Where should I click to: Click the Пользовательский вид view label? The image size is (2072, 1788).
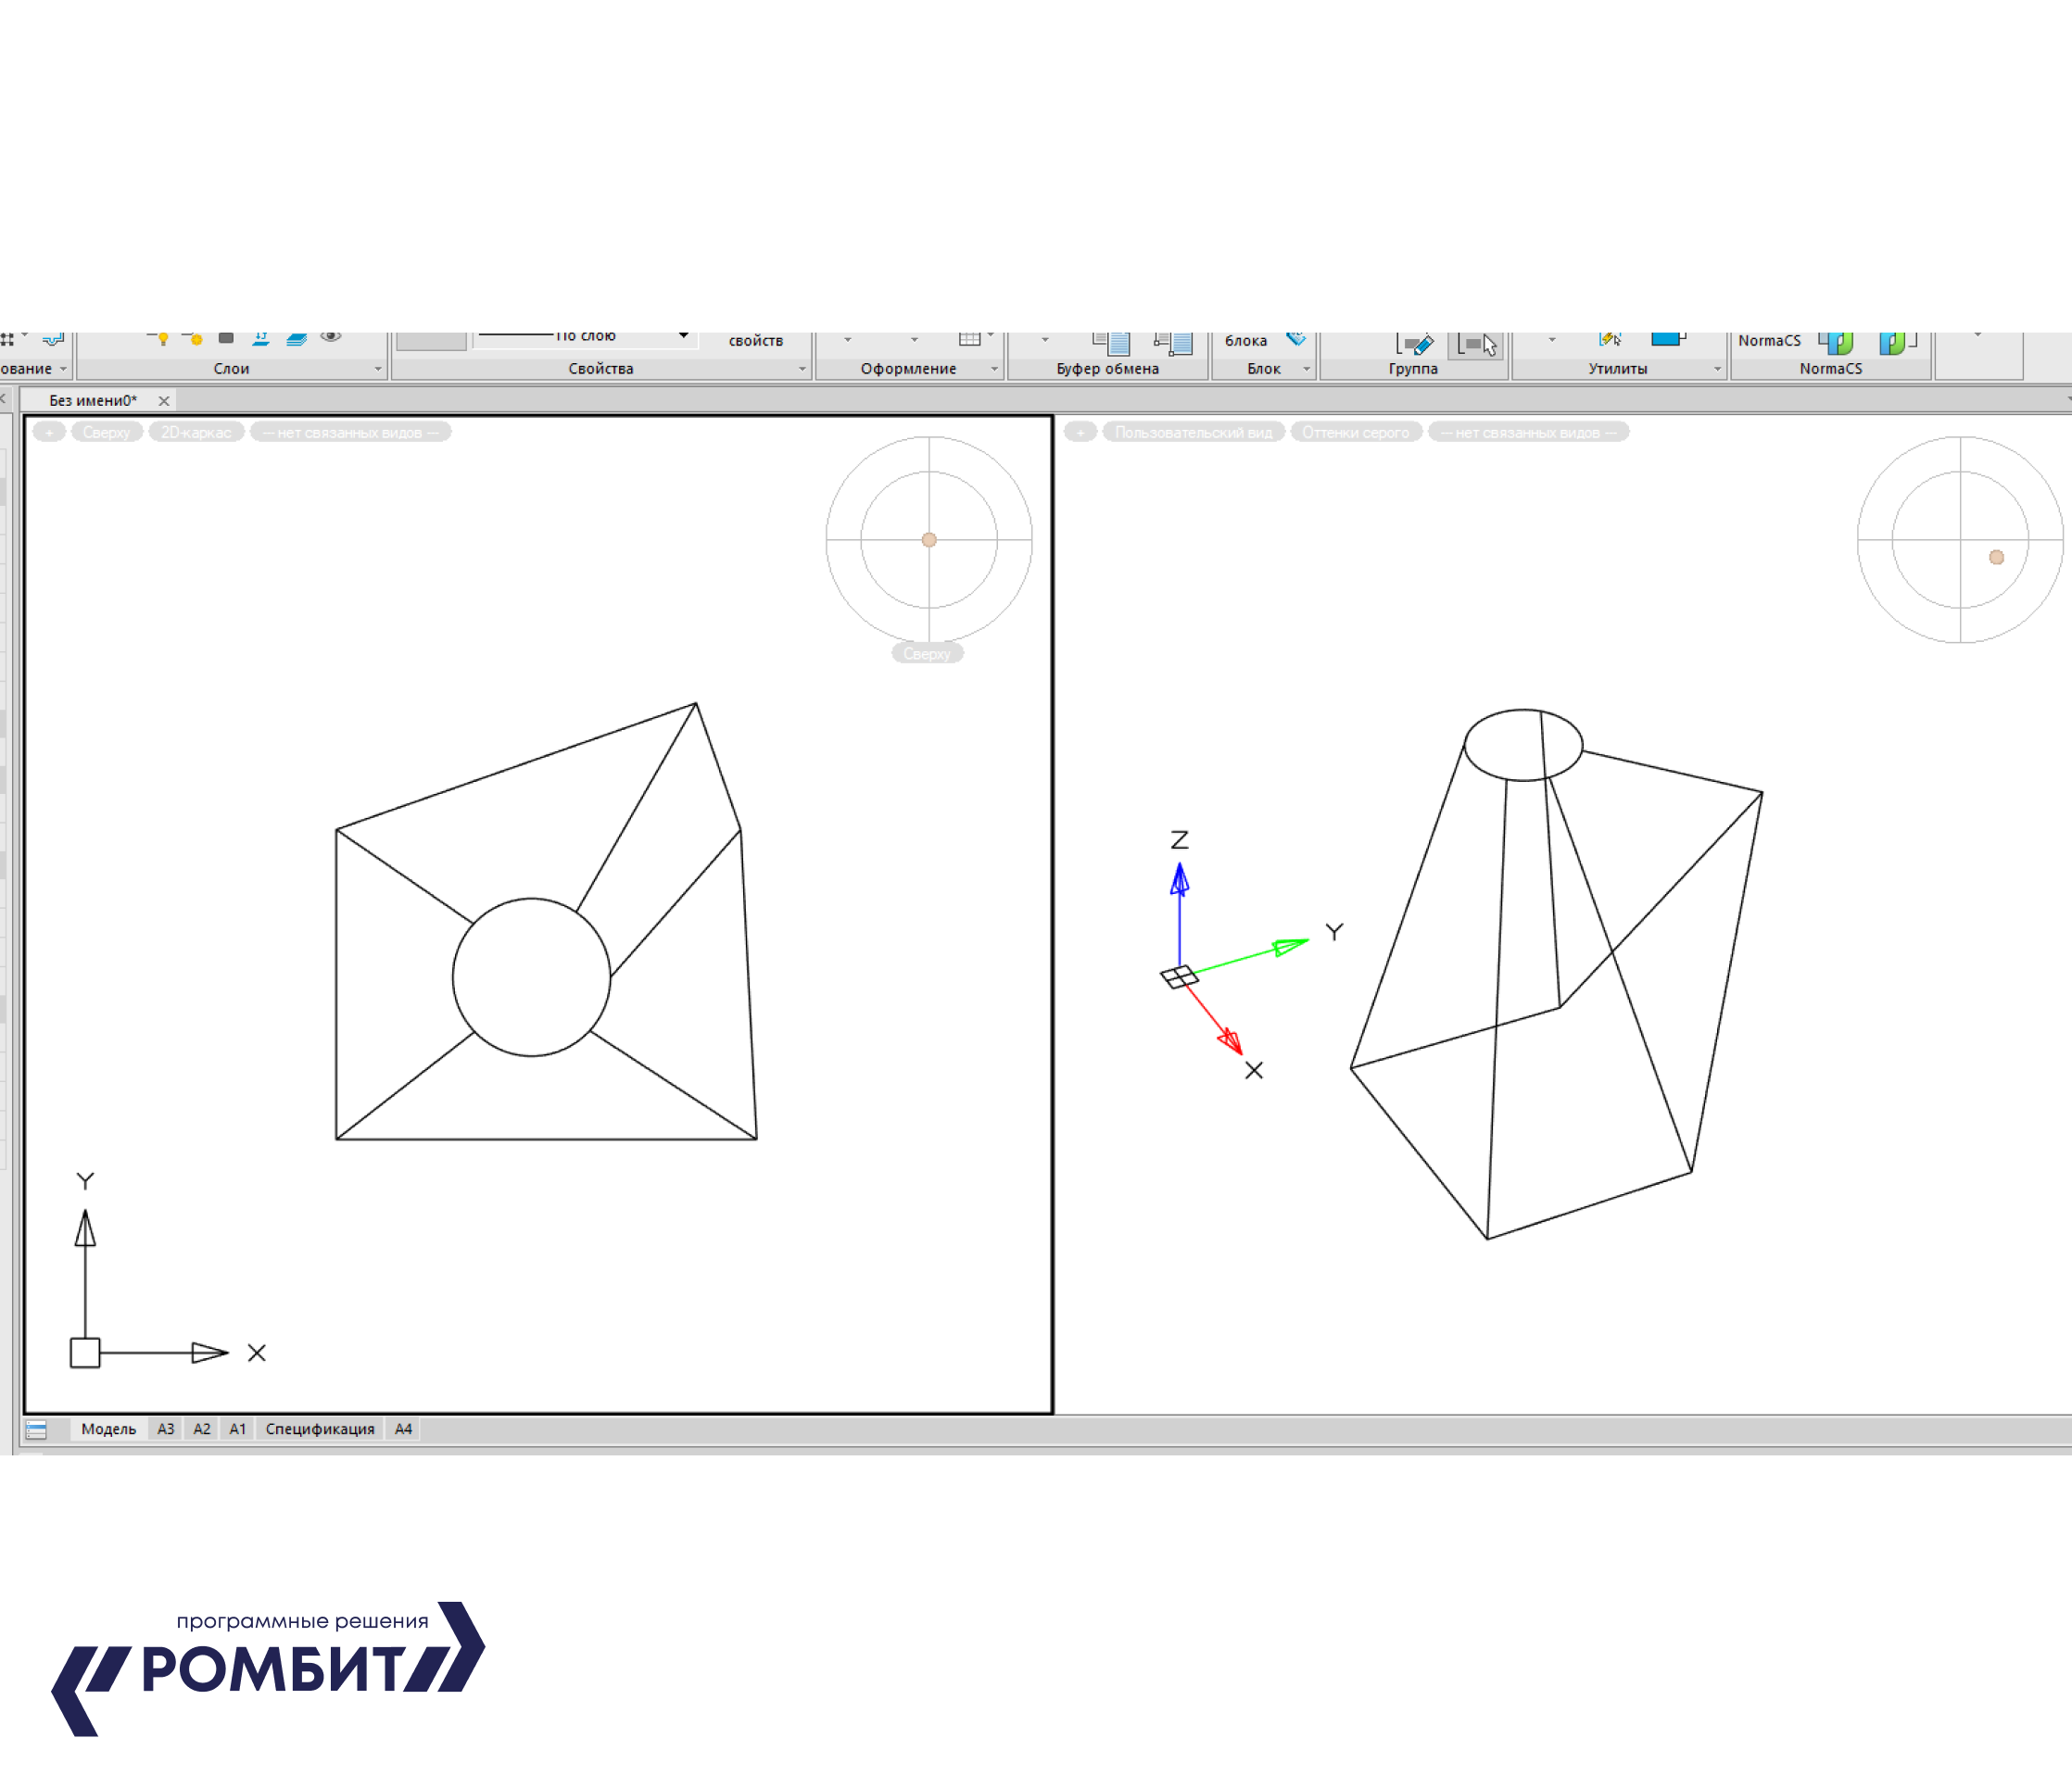(x=1193, y=432)
